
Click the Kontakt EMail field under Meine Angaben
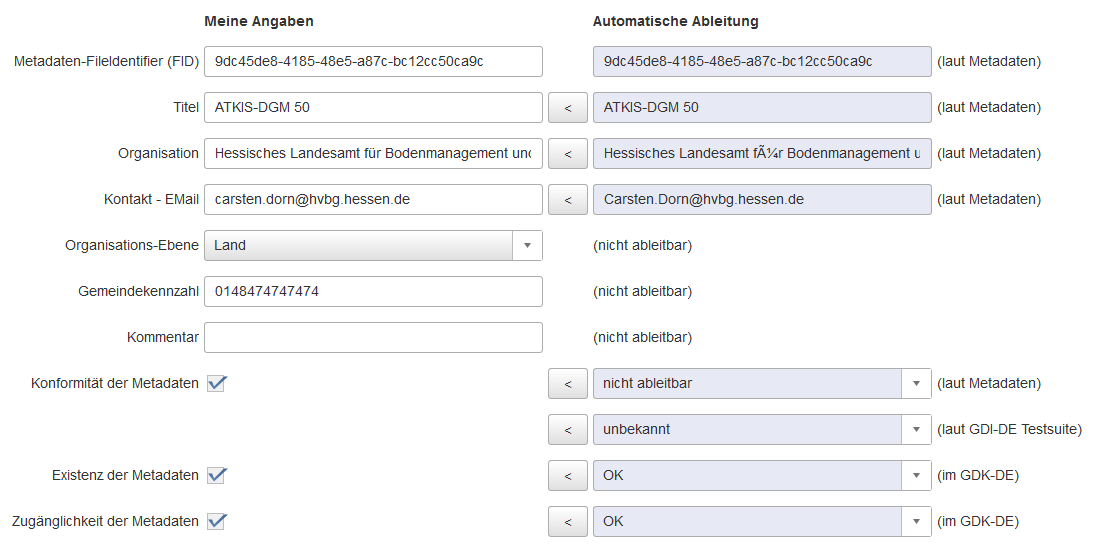(x=373, y=199)
